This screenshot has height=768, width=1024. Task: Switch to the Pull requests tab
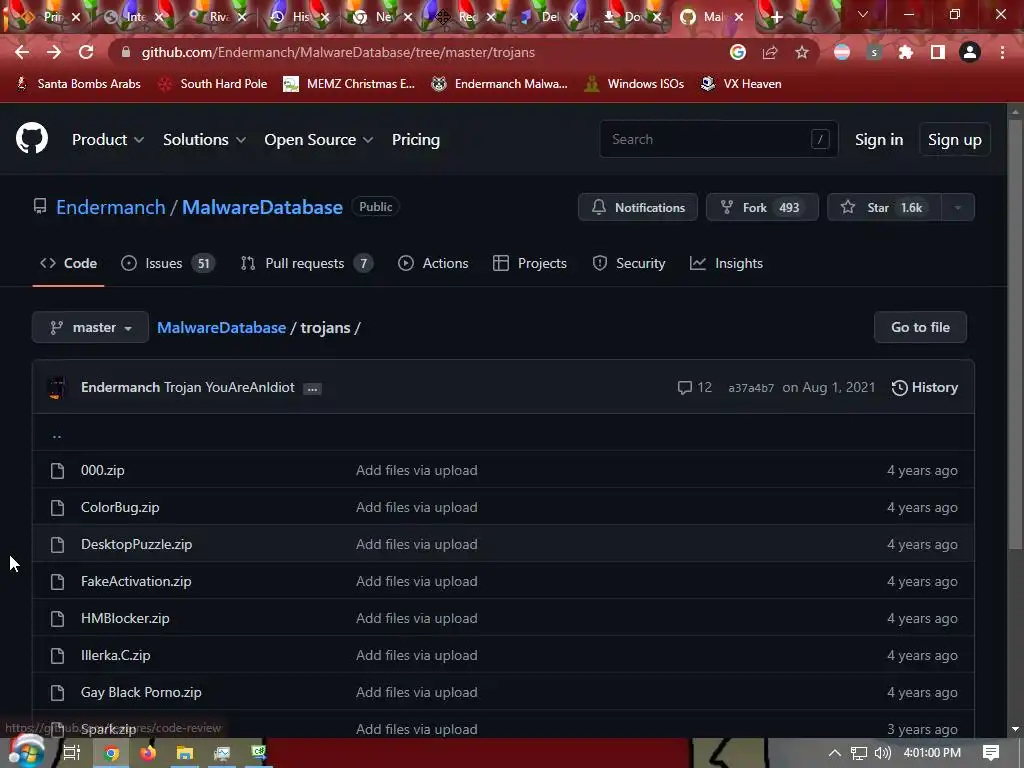pyautogui.click(x=306, y=263)
